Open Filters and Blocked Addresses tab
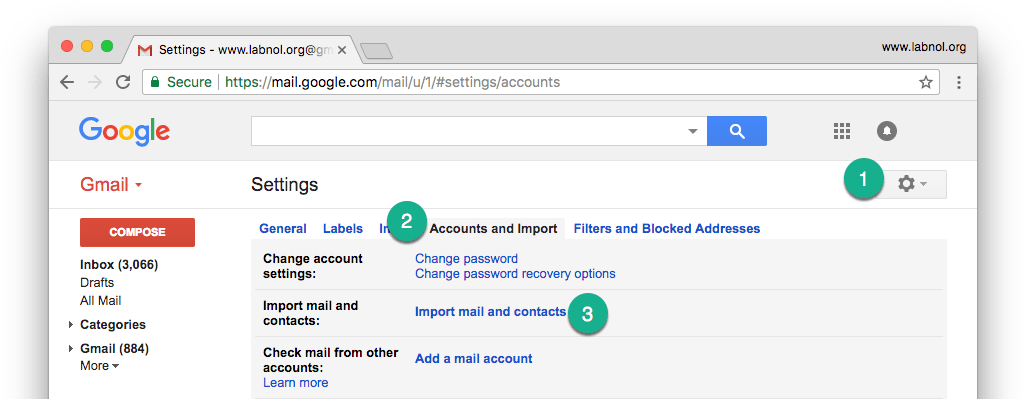 [x=667, y=229]
